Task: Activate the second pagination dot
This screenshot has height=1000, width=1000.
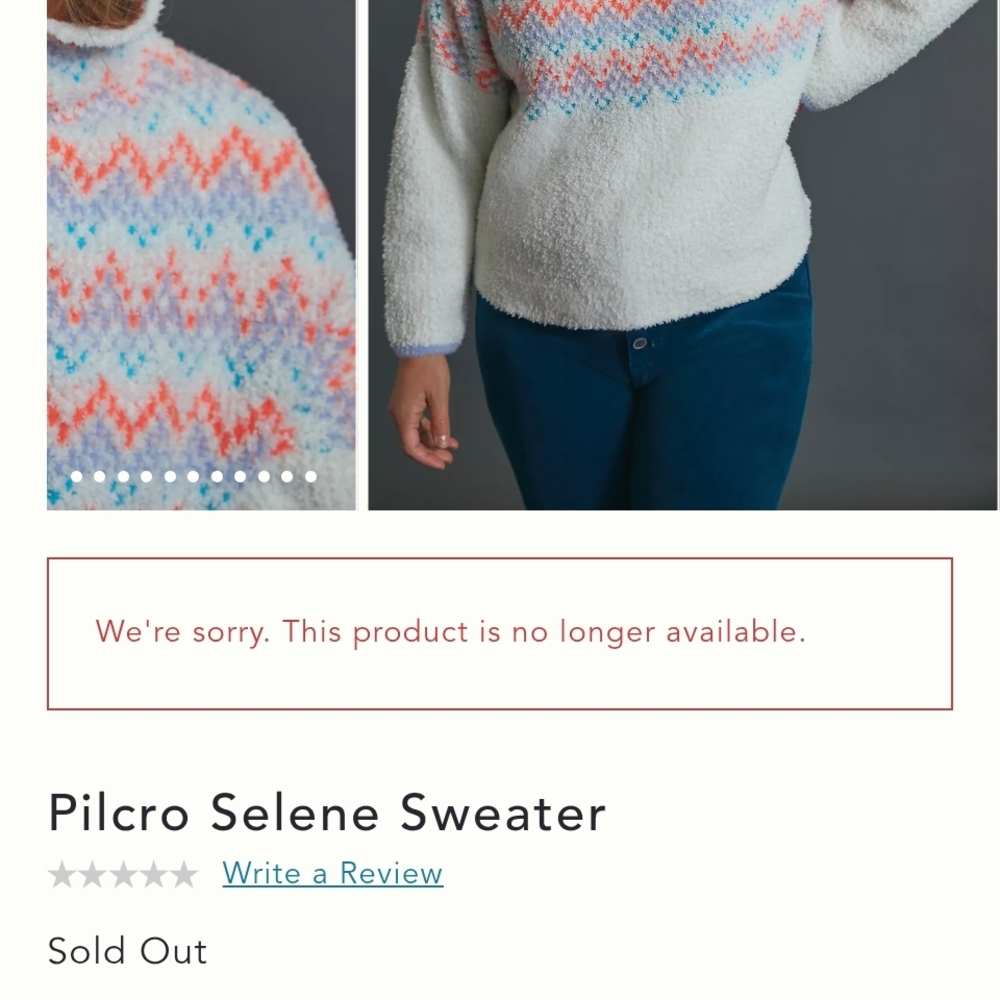Action: [99, 477]
